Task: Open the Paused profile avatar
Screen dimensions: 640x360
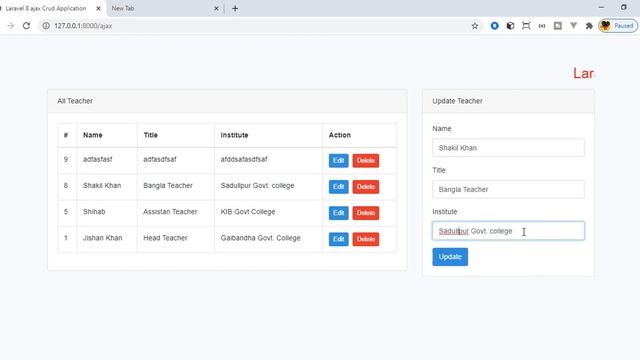Action: pos(618,26)
